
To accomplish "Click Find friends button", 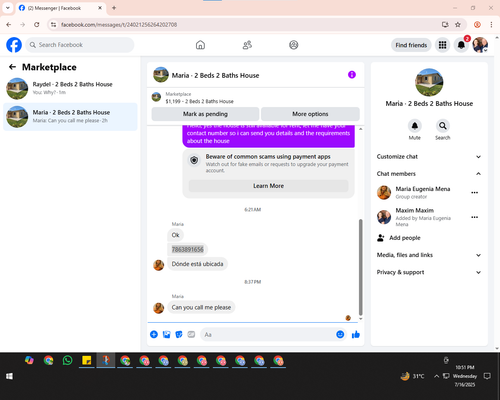I will point(411,45).
